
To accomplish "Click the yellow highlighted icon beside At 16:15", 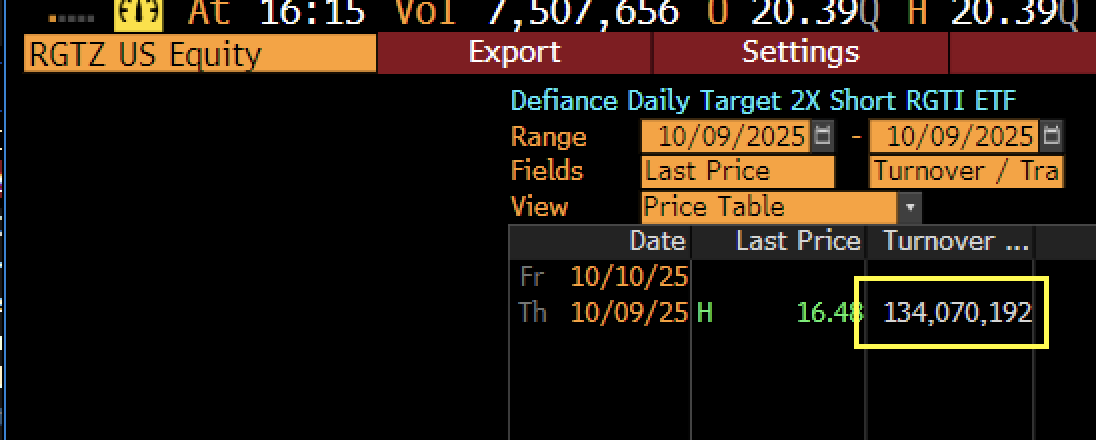I will [138, 14].
